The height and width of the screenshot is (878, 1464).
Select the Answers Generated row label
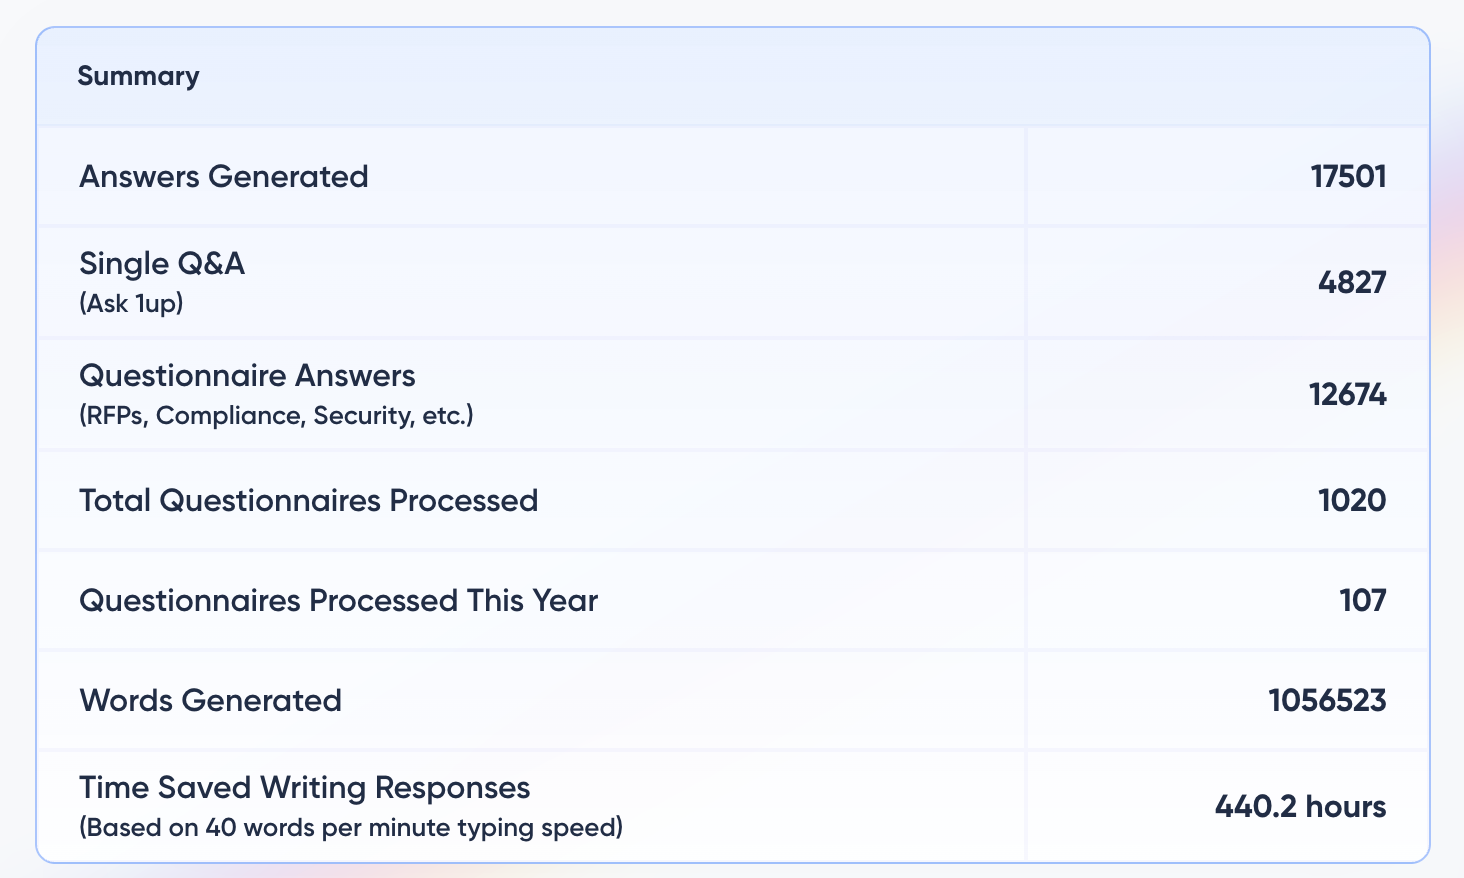pyautogui.click(x=224, y=176)
